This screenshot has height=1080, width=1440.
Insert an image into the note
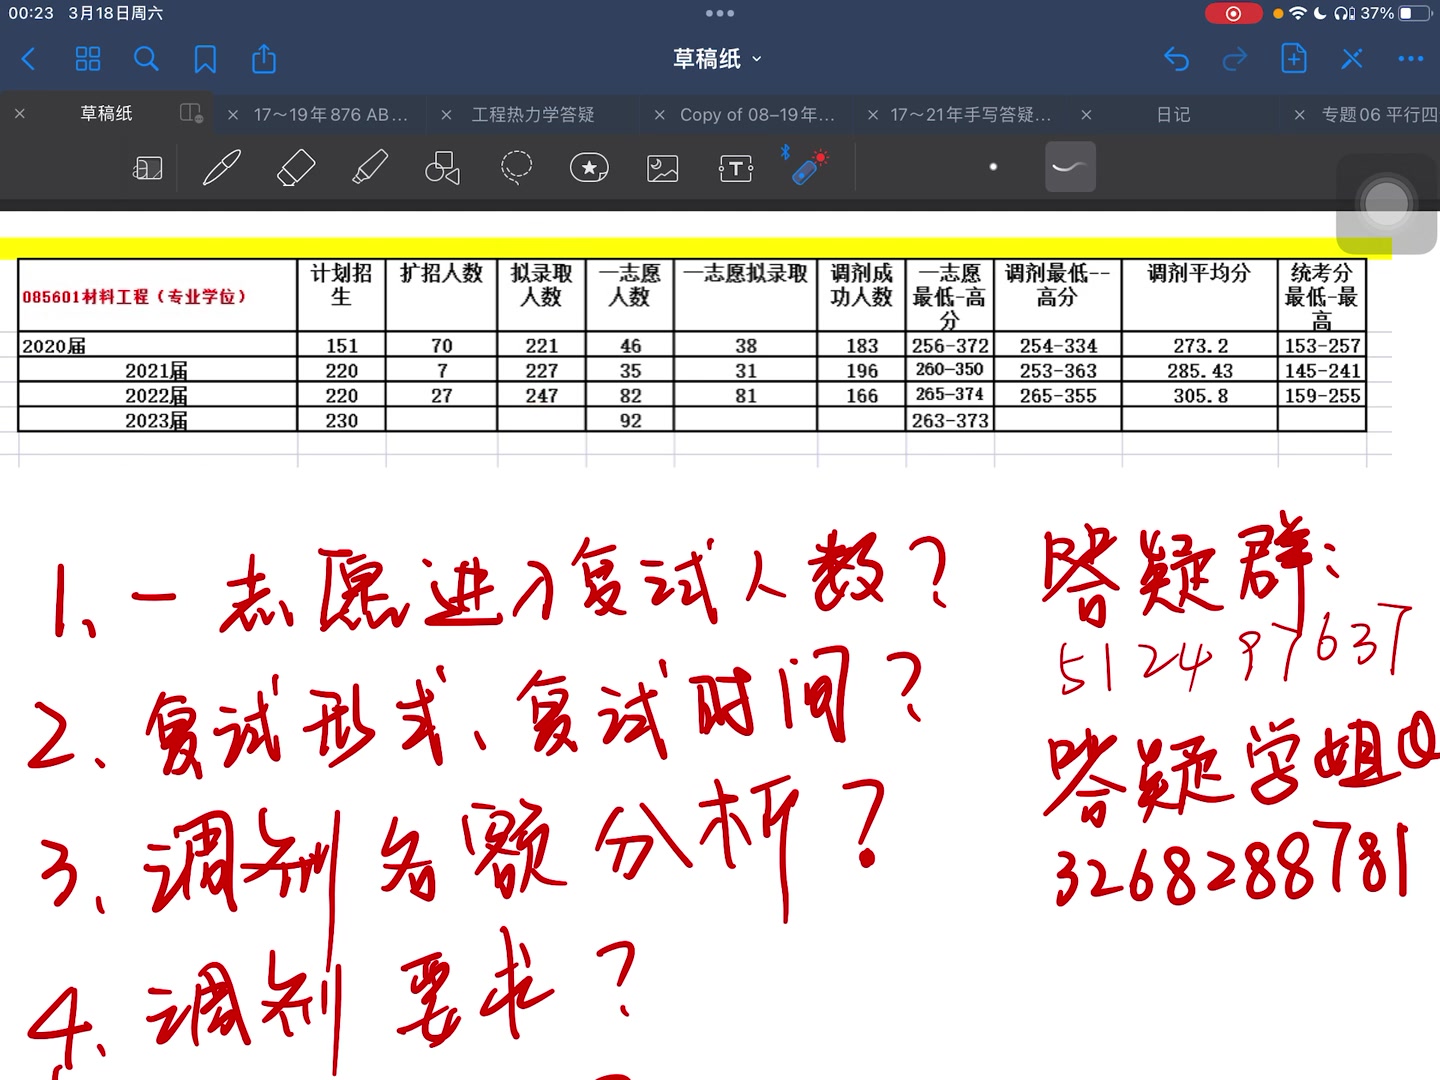[662, 168]
